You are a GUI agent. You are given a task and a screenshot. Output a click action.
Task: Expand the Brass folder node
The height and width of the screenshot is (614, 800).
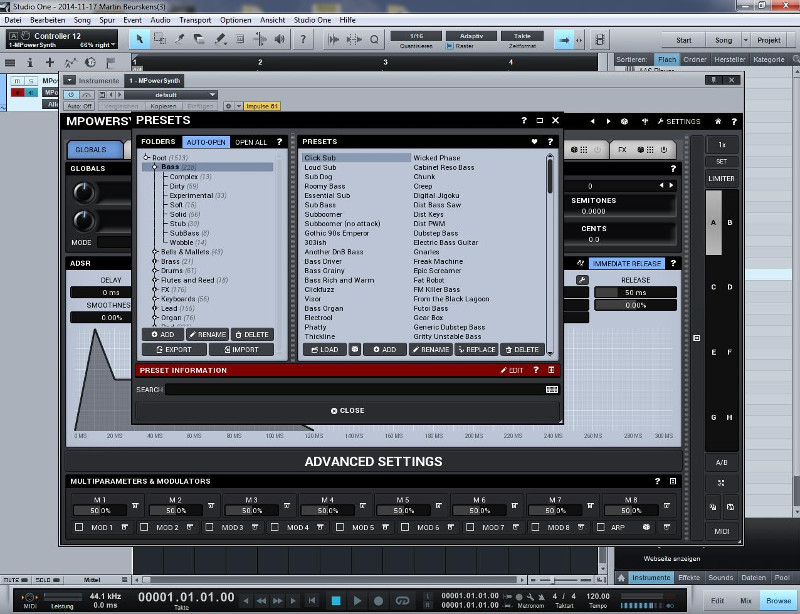[155, 261]
